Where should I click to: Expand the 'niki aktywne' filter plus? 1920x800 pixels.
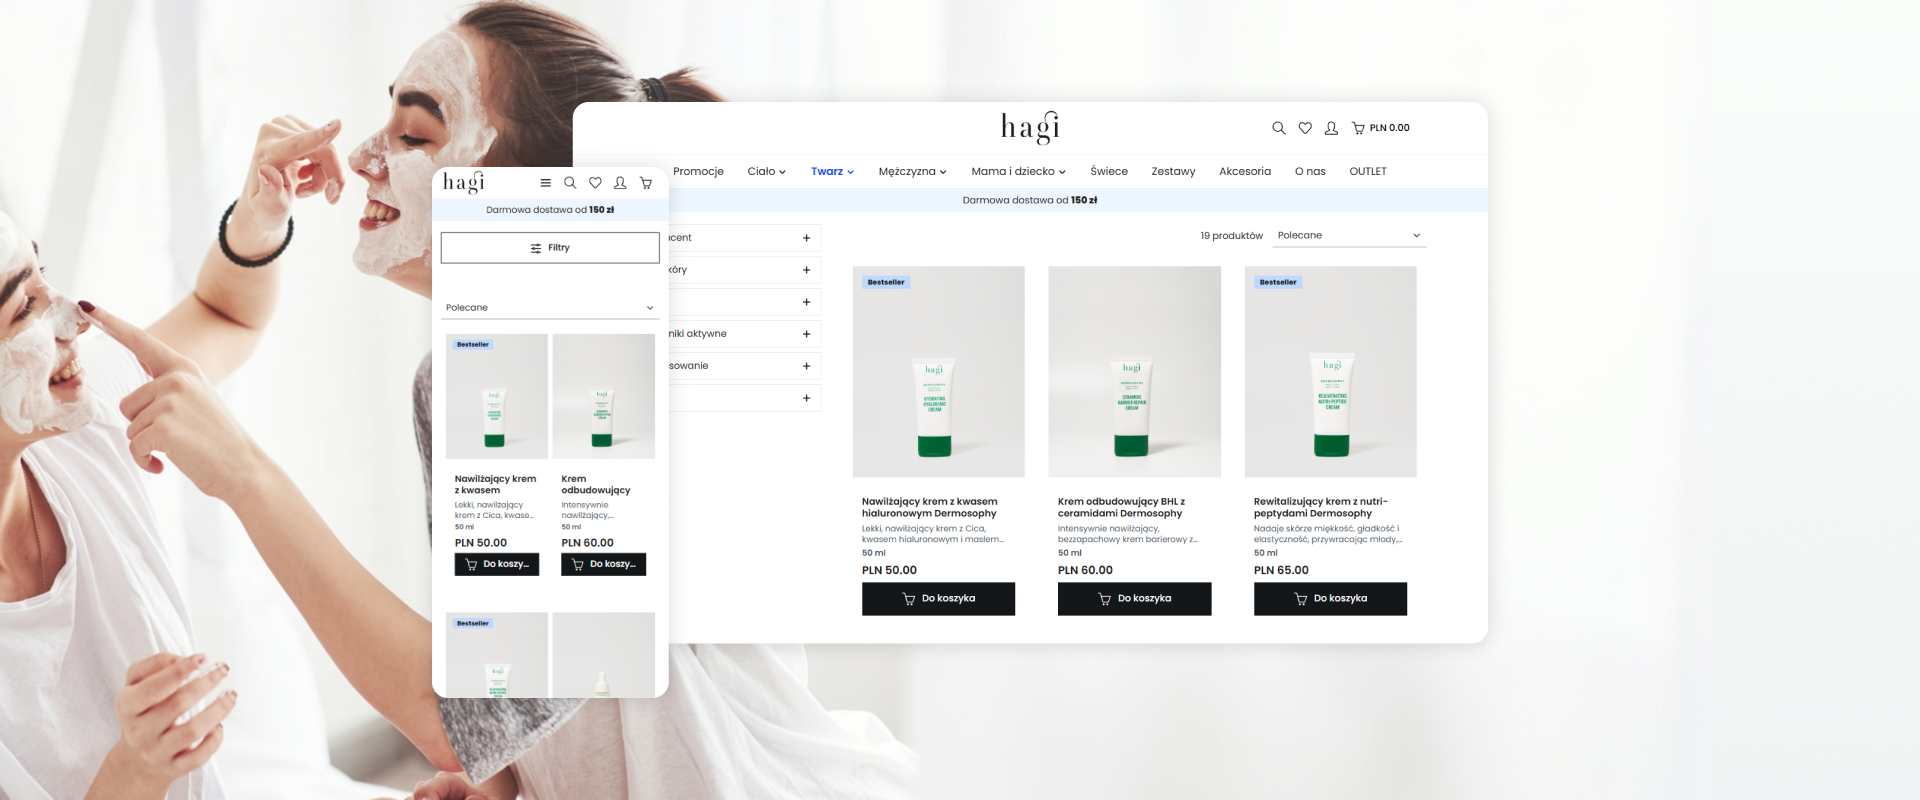tap(806, 334)
